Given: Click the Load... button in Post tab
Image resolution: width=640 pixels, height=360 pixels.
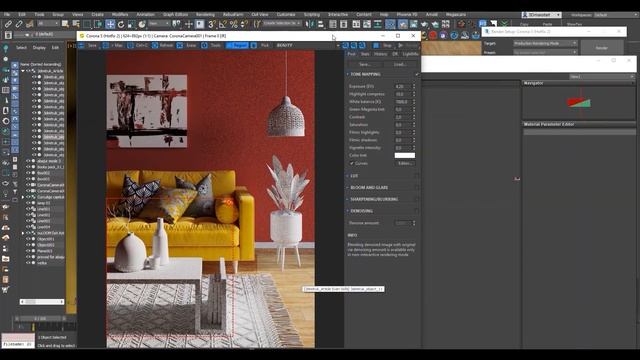Looking at the screenshot, I should pyautogui.click(x=400, y=64).
